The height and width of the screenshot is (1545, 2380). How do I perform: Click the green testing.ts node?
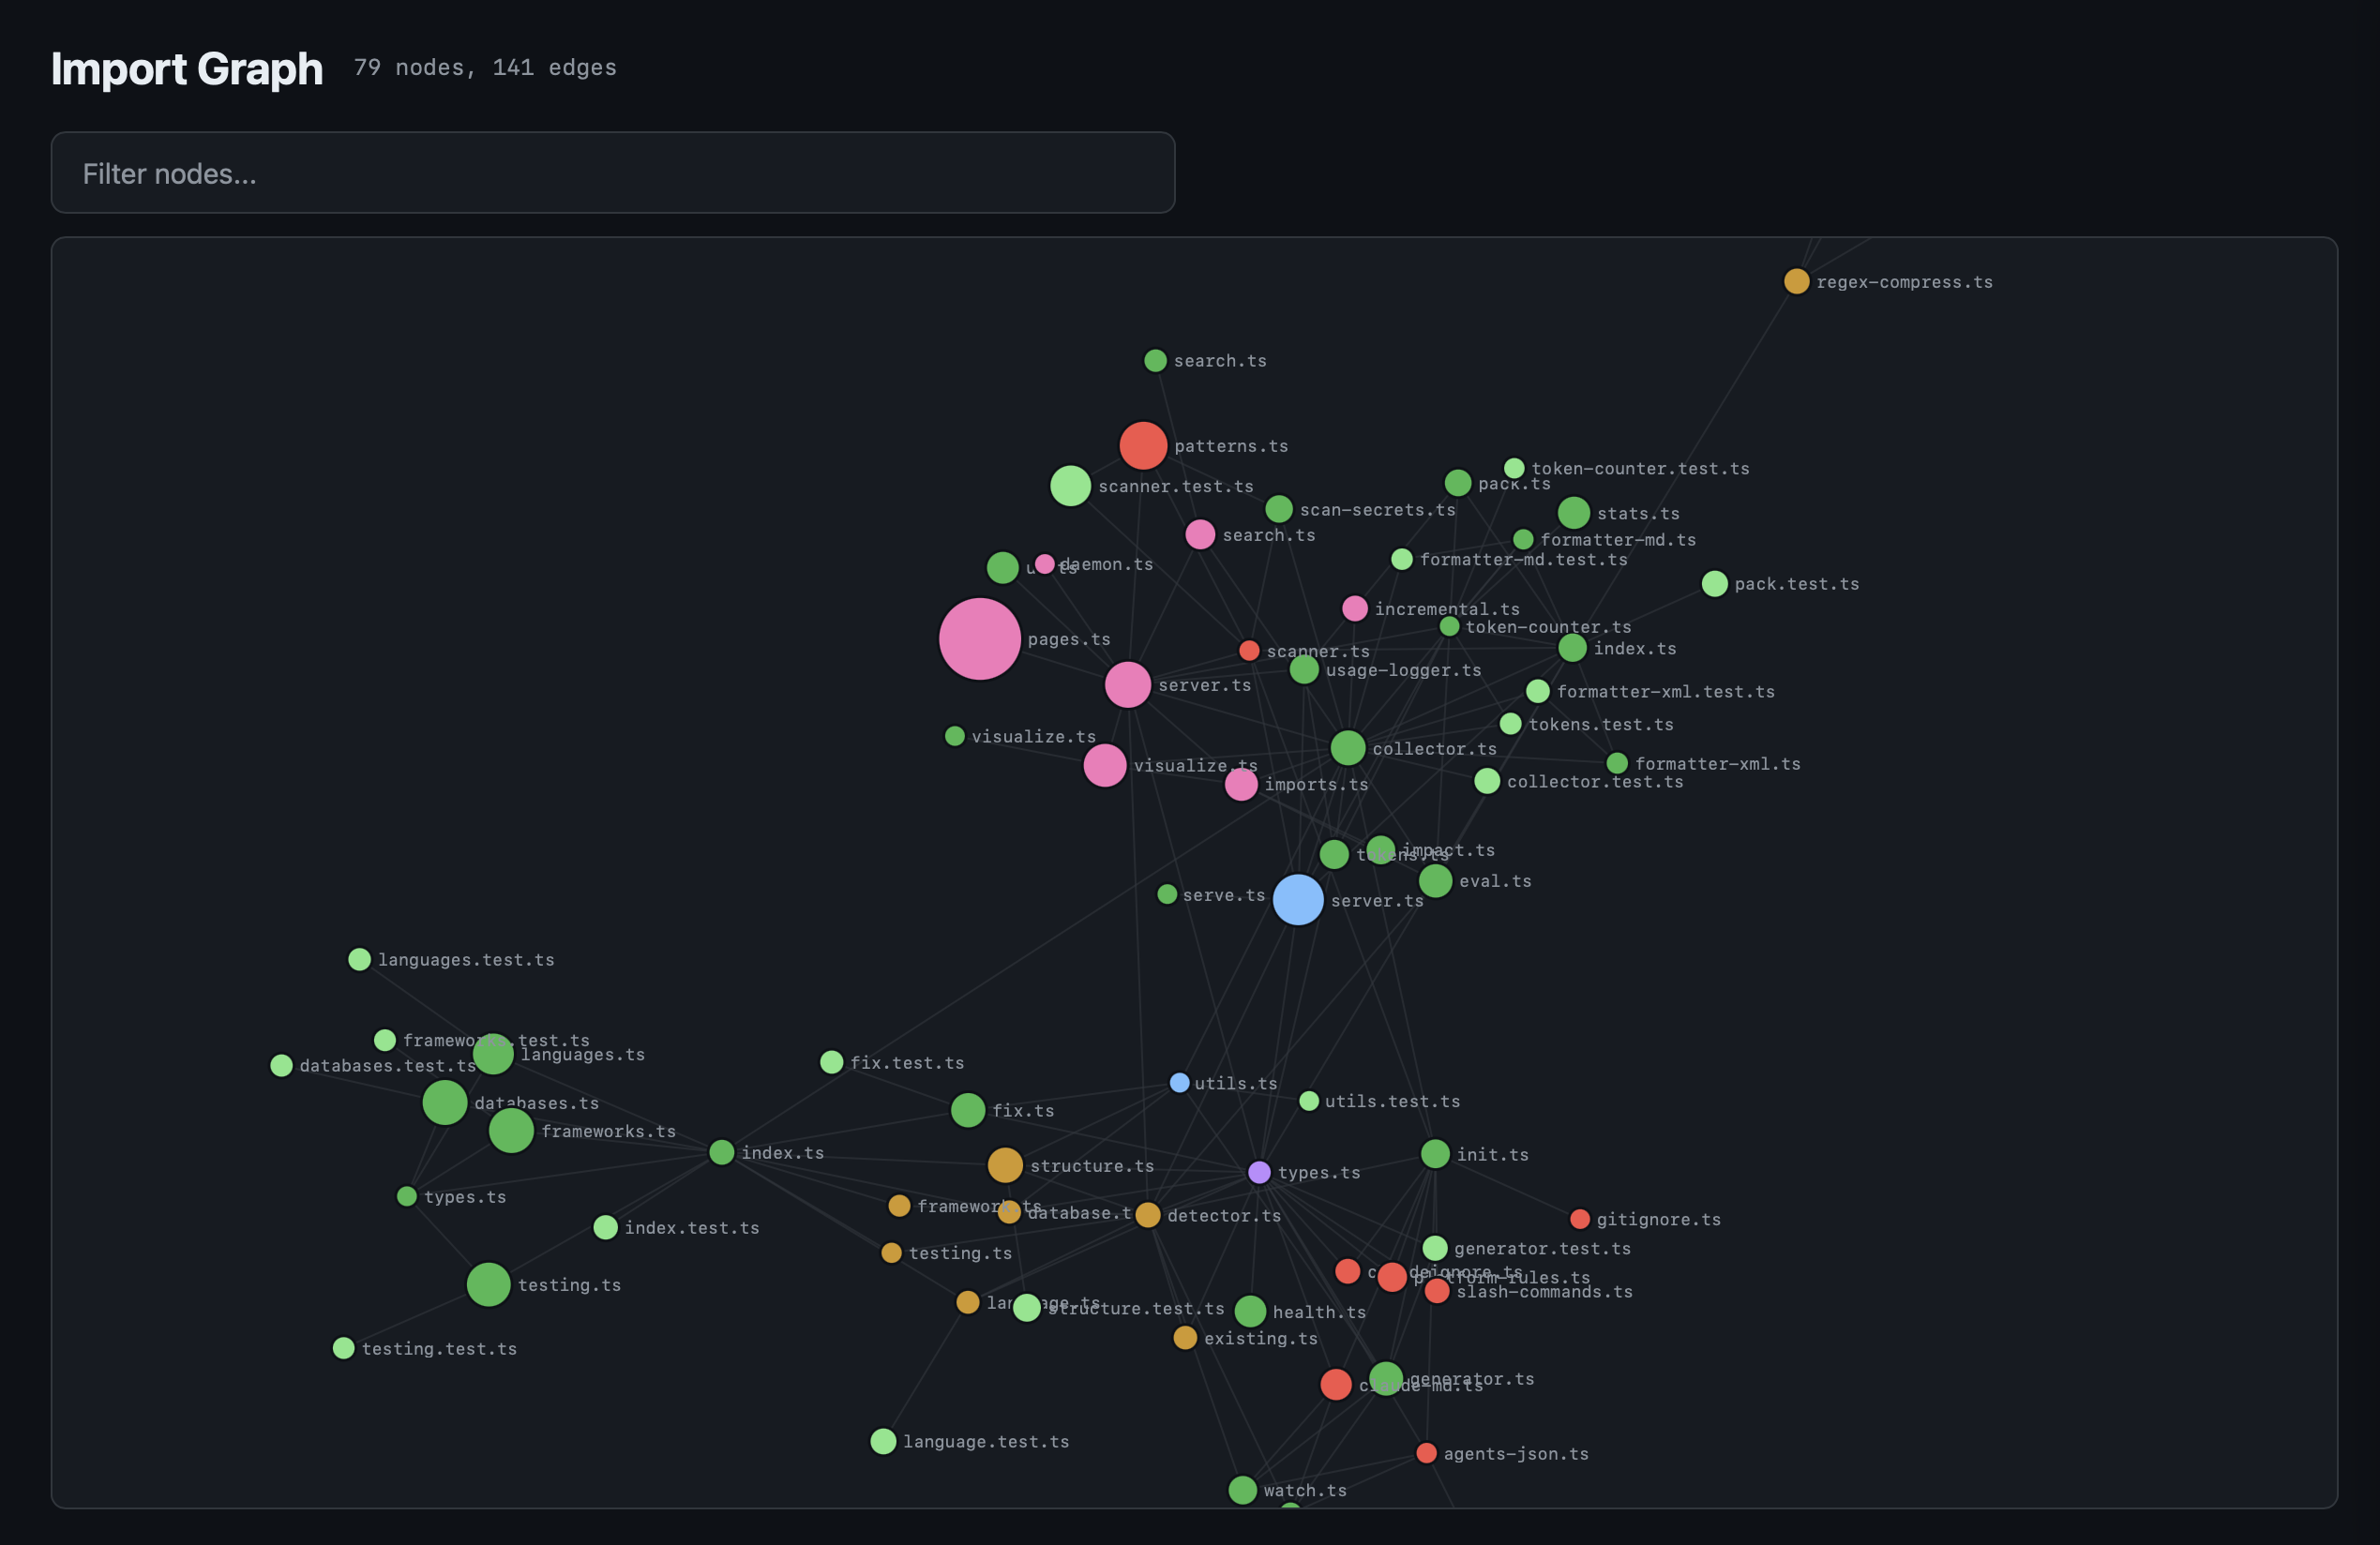point(487,1284)
